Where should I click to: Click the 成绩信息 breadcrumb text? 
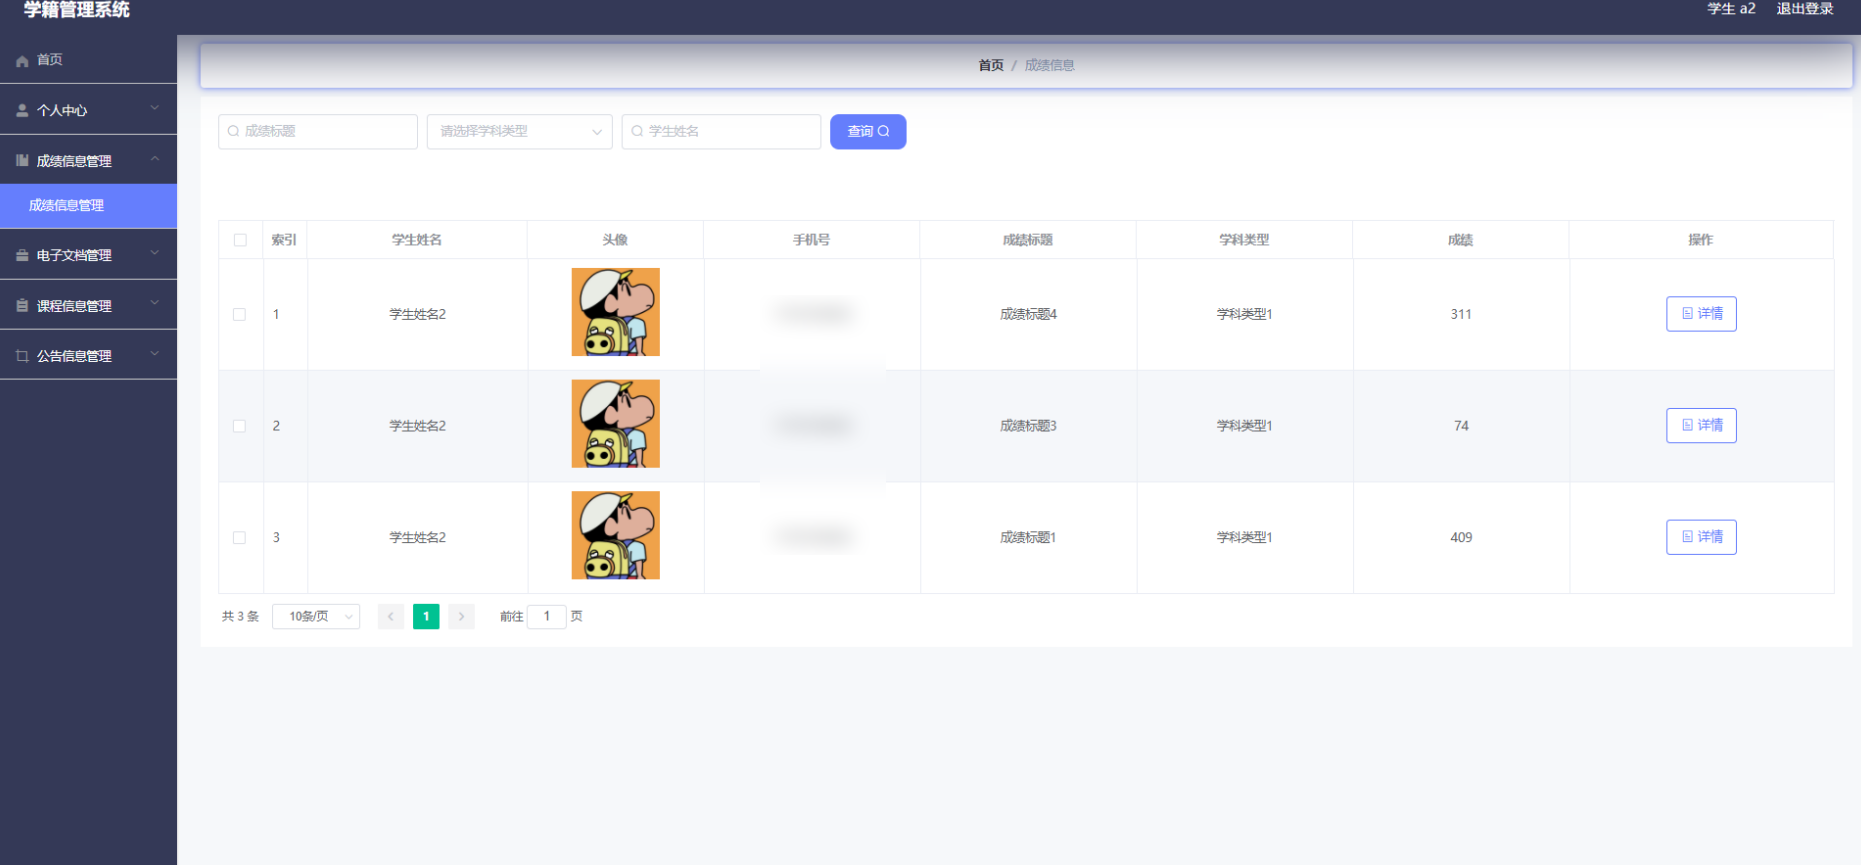tap(1049, 66)
